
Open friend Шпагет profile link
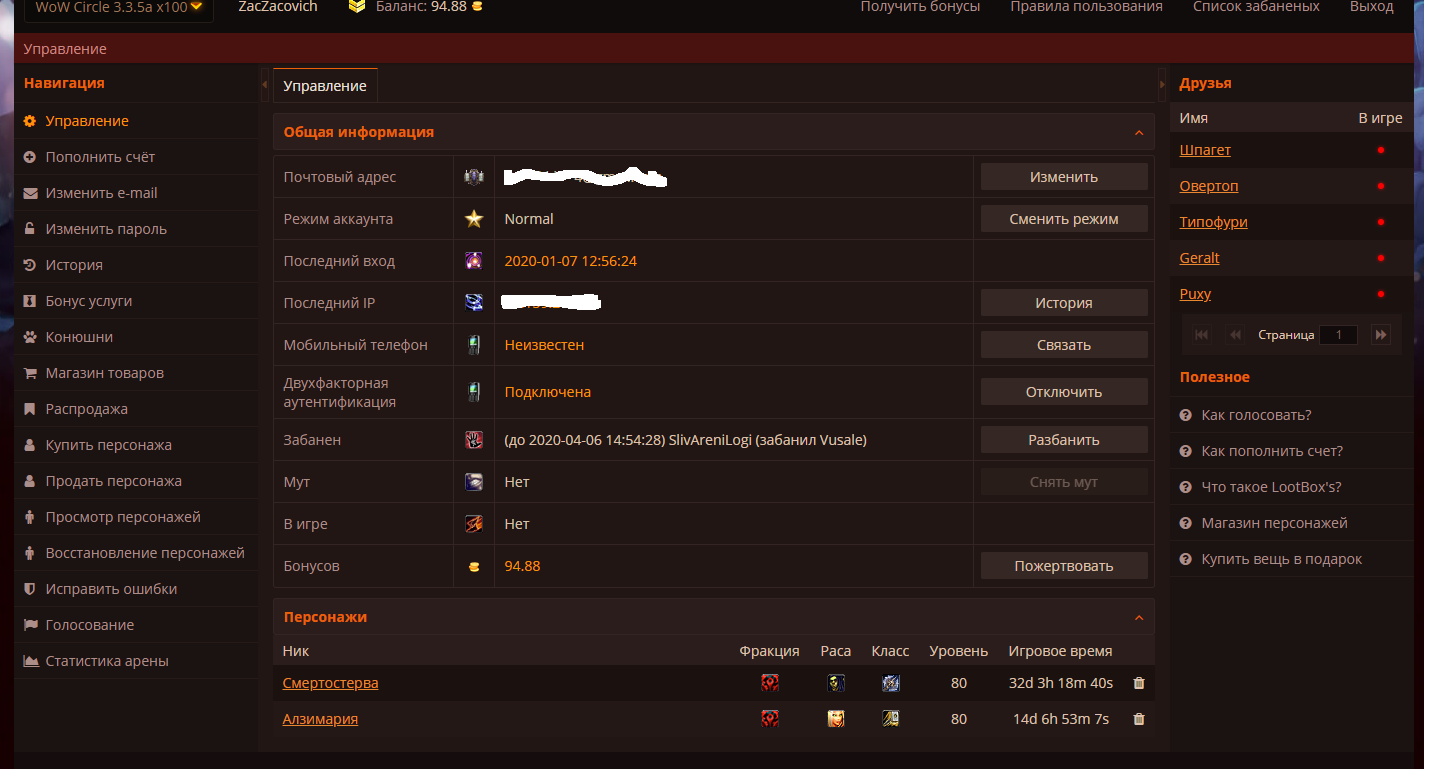[1205, 150]
